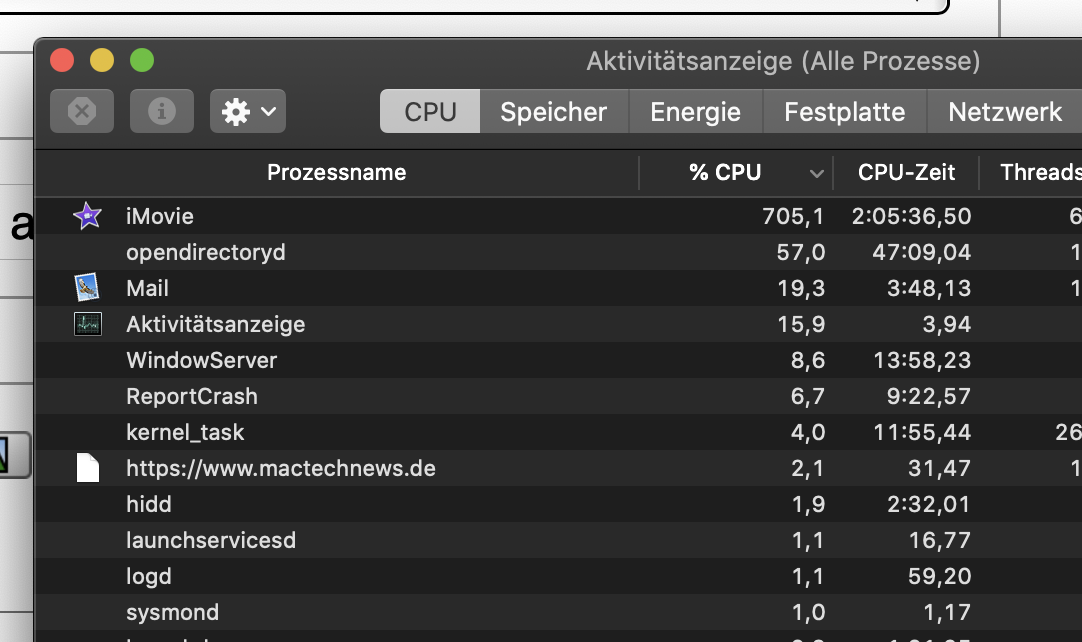Image resolution: width=1082 pixels, height=642 pixels.
Task: Click the mactechnews.de document icon
Action: (x=88, y=468)
